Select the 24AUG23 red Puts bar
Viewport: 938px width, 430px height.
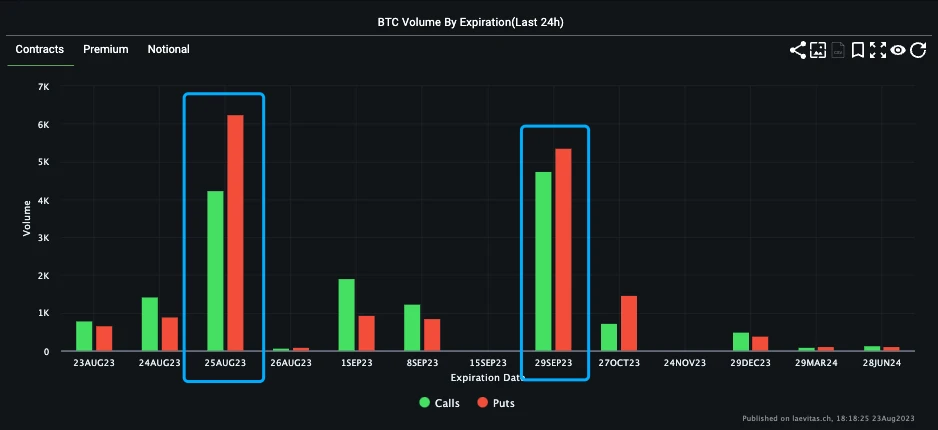point(170,334)
